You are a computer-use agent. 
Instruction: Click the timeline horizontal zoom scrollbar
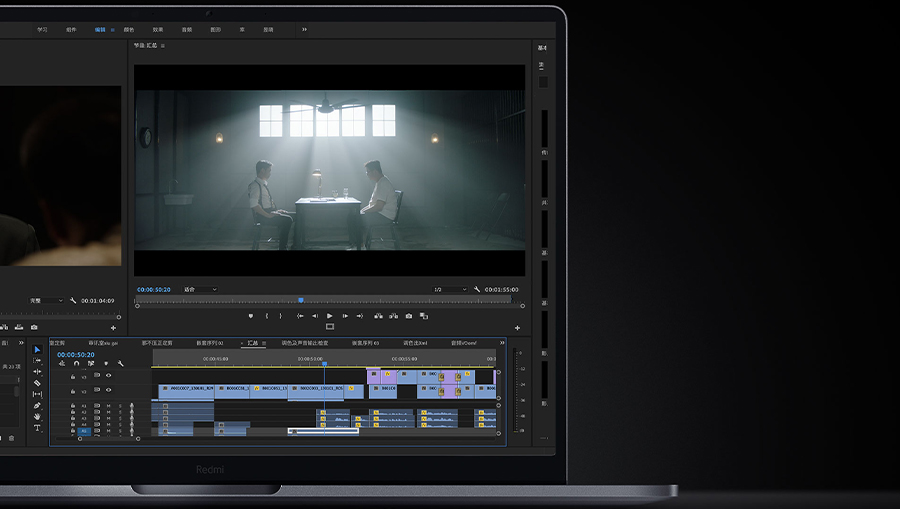tap(108, 439)
